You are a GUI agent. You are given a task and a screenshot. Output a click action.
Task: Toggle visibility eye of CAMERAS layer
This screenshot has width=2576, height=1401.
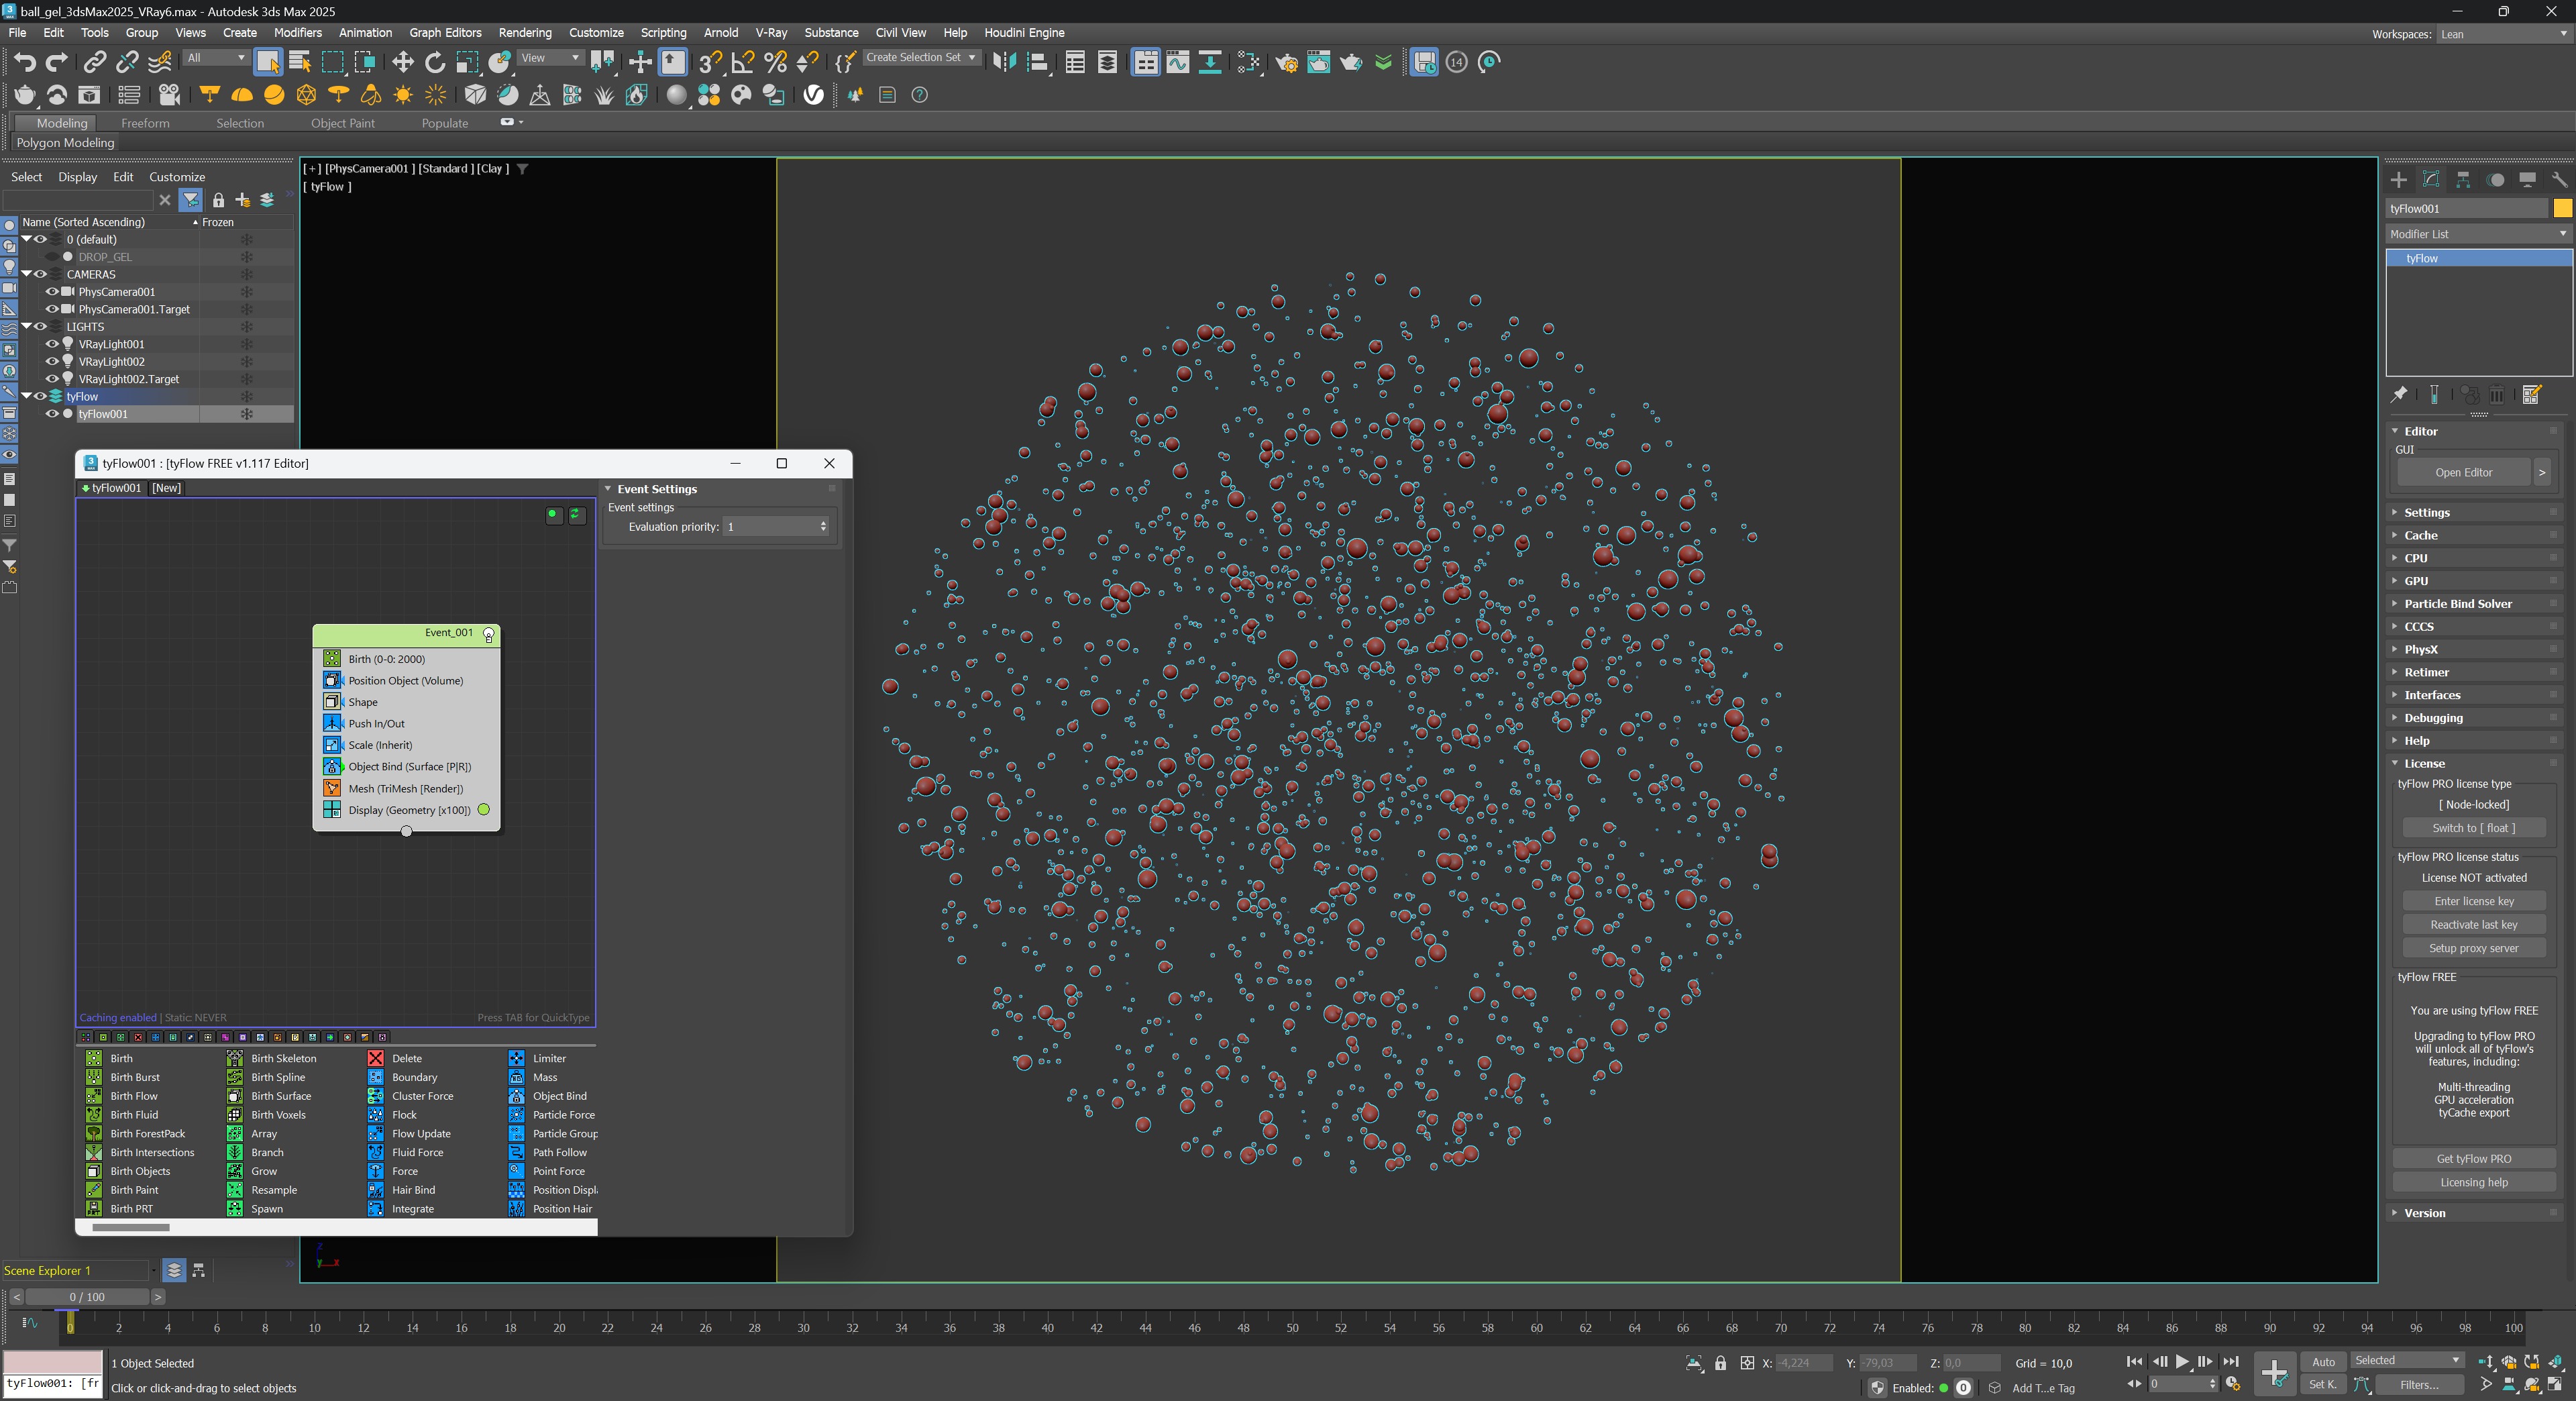pyautogui.click(x=40, y=274)
